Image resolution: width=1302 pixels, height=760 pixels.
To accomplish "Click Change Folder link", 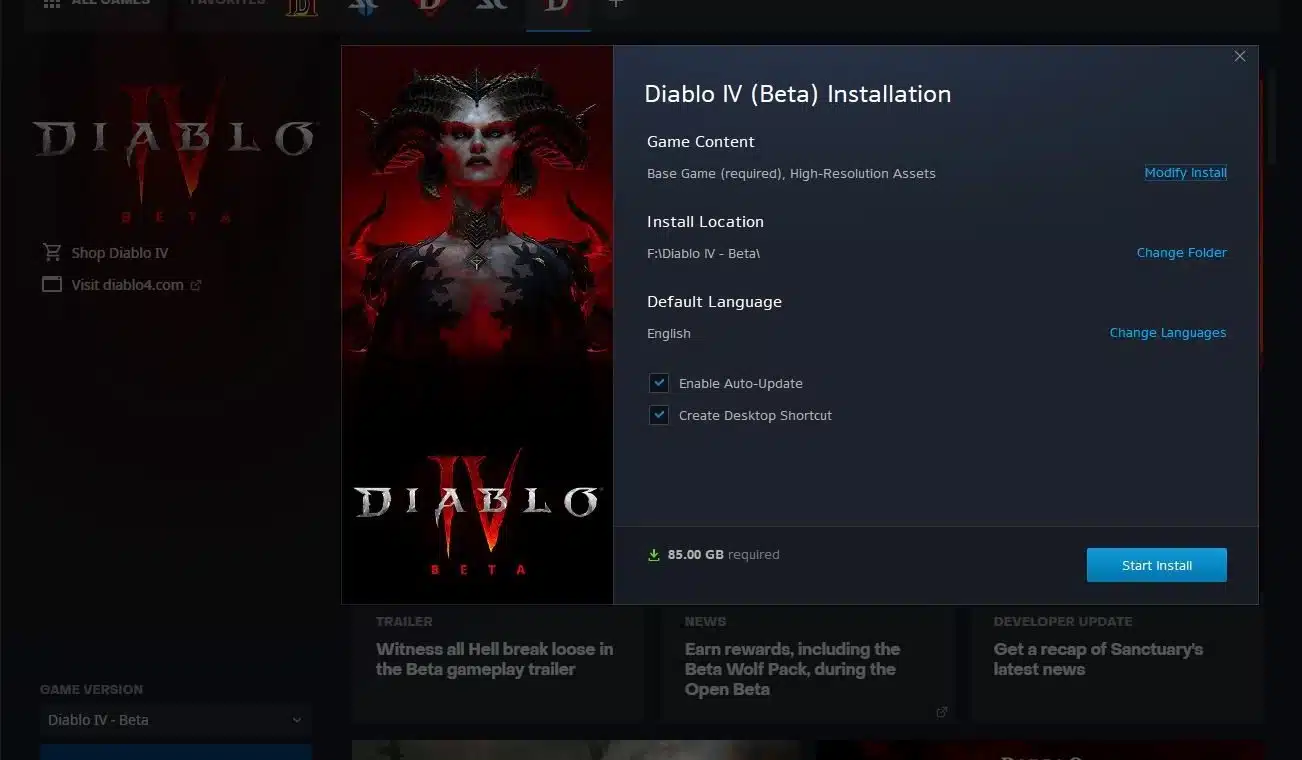I will [1182, 253].
